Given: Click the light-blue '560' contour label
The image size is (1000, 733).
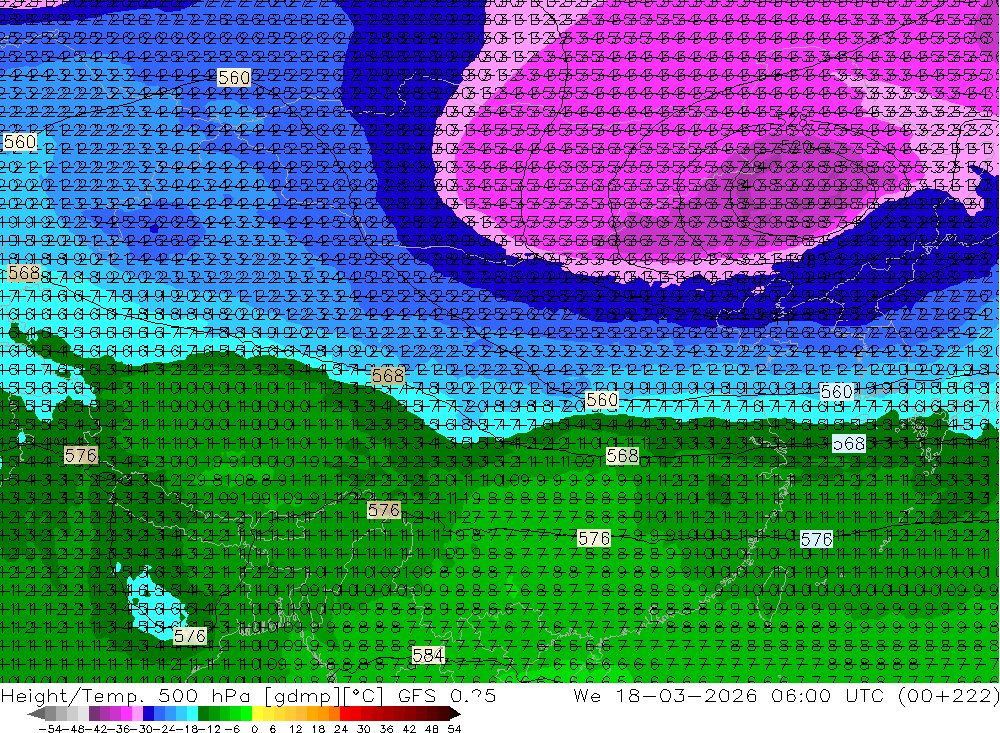Looking at the screenshot, I should pyautogui.click(x=836, y=391).
